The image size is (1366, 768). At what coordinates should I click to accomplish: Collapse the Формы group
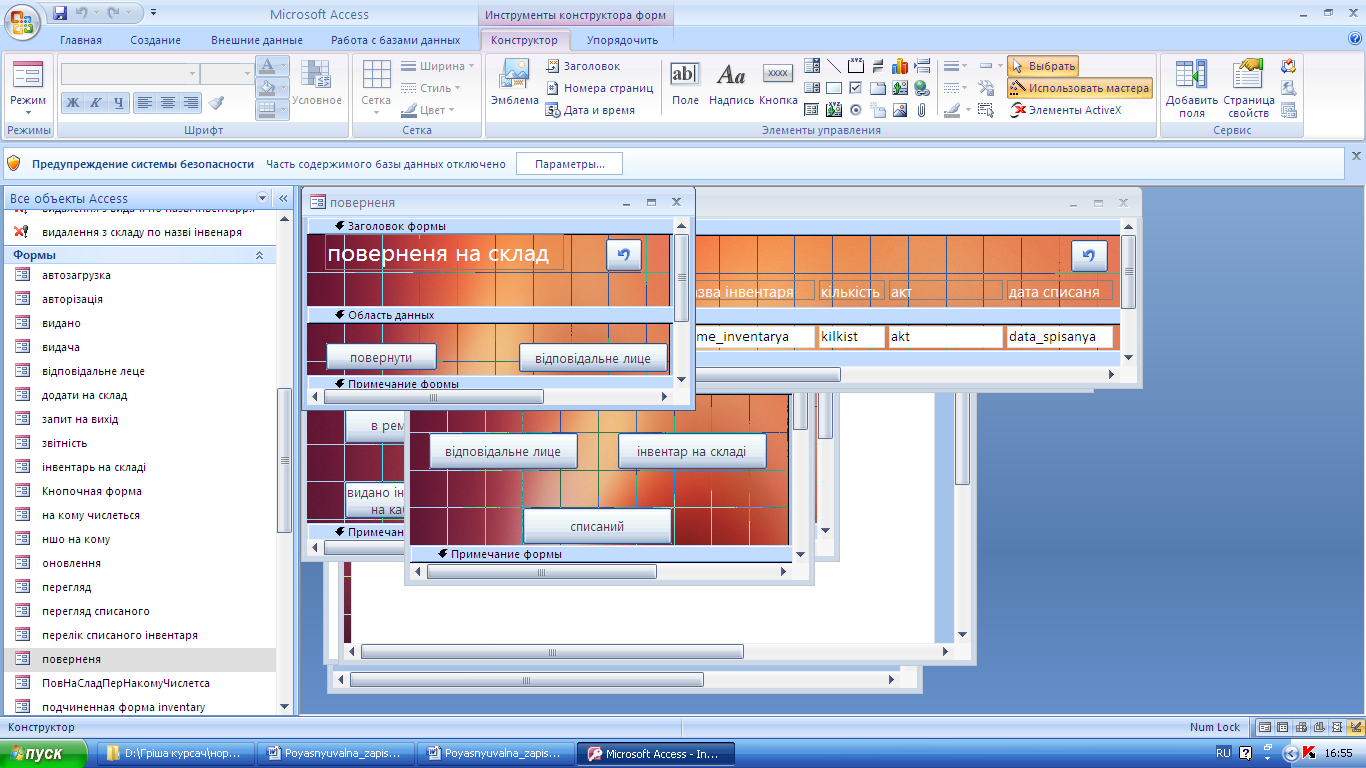coord(260,255)
